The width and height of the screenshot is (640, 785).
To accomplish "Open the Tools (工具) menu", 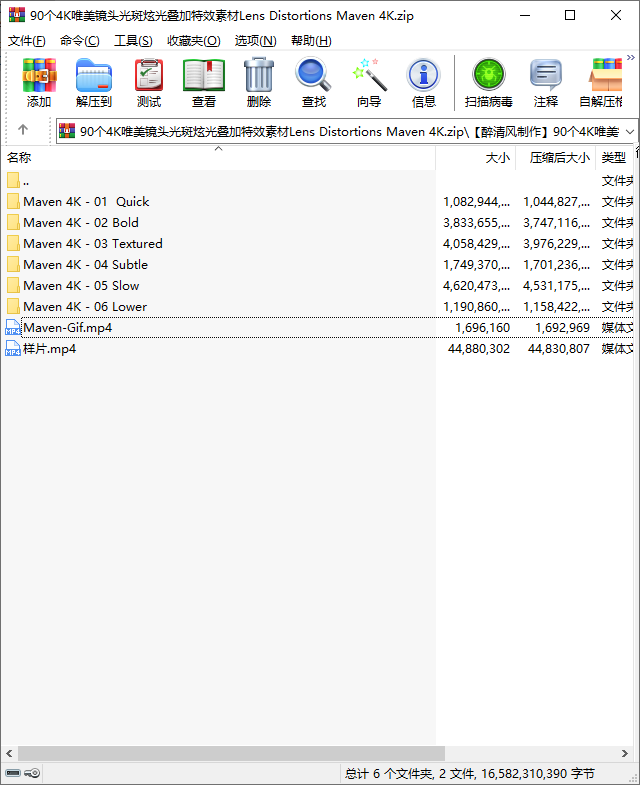I will [133, 41].
